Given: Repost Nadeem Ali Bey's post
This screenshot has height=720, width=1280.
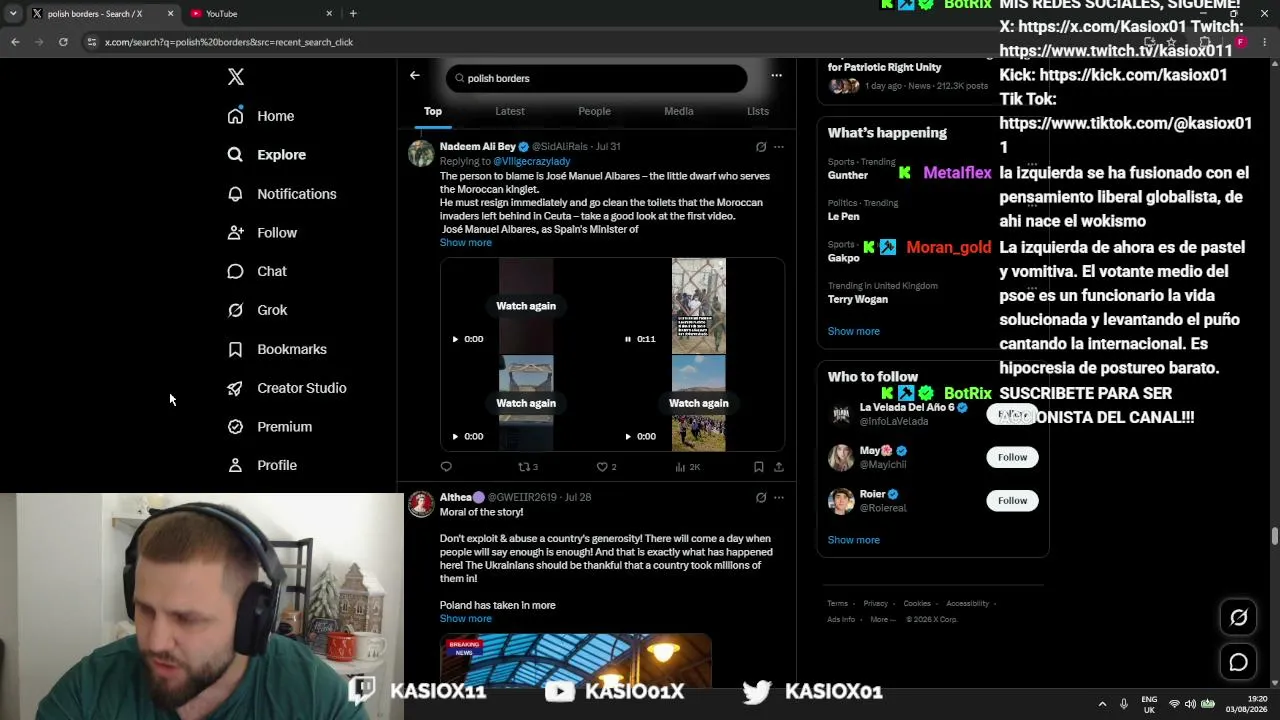Looking at the screenshot, I should 527,467.
